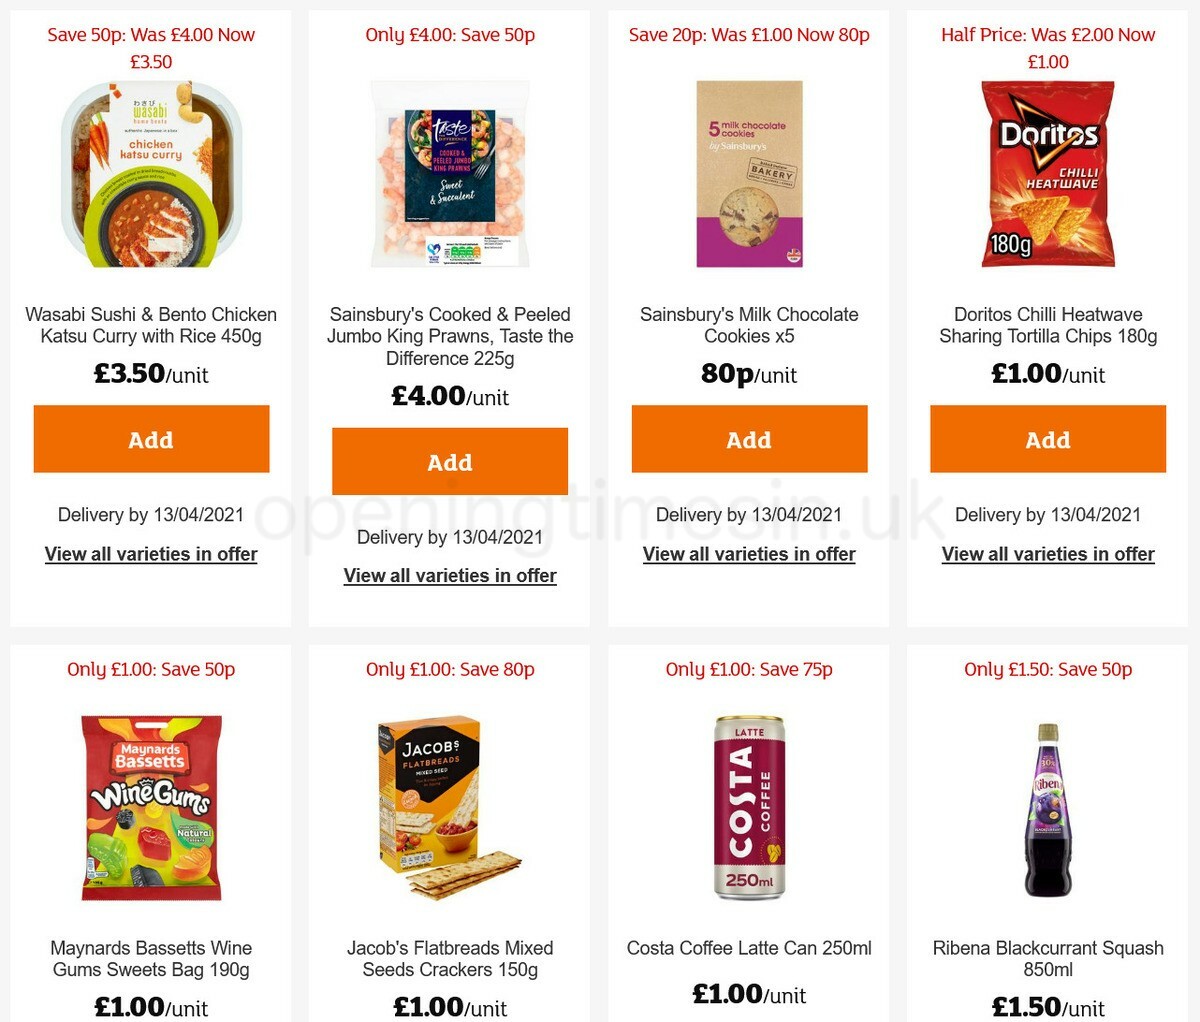
Task: View all varieties of the Katsu Curry offer
Action: click(151, 553)
